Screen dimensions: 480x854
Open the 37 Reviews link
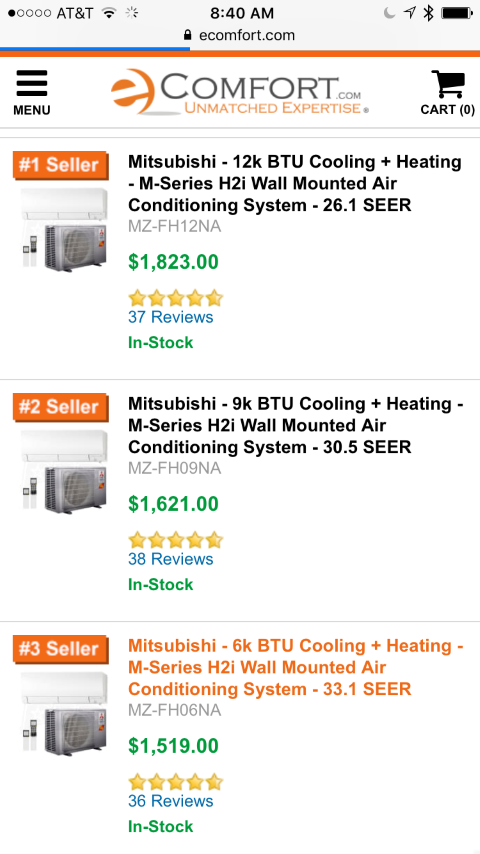pyautogui.click(x=171, y=317)
